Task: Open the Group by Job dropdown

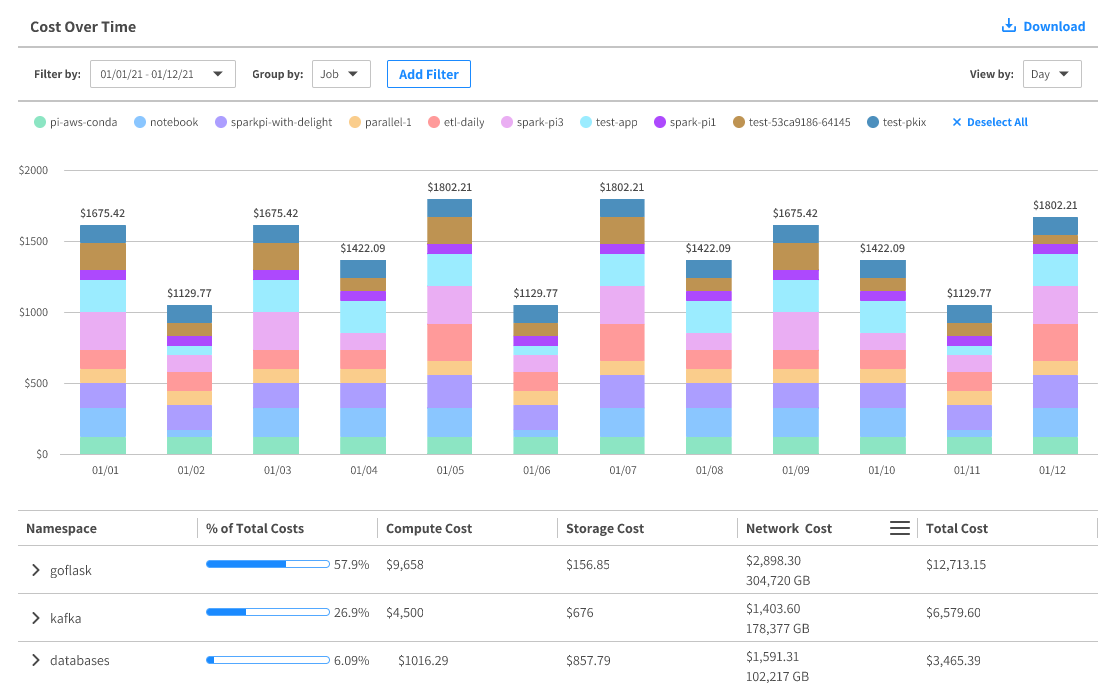Action: click(x=341, y=73)
